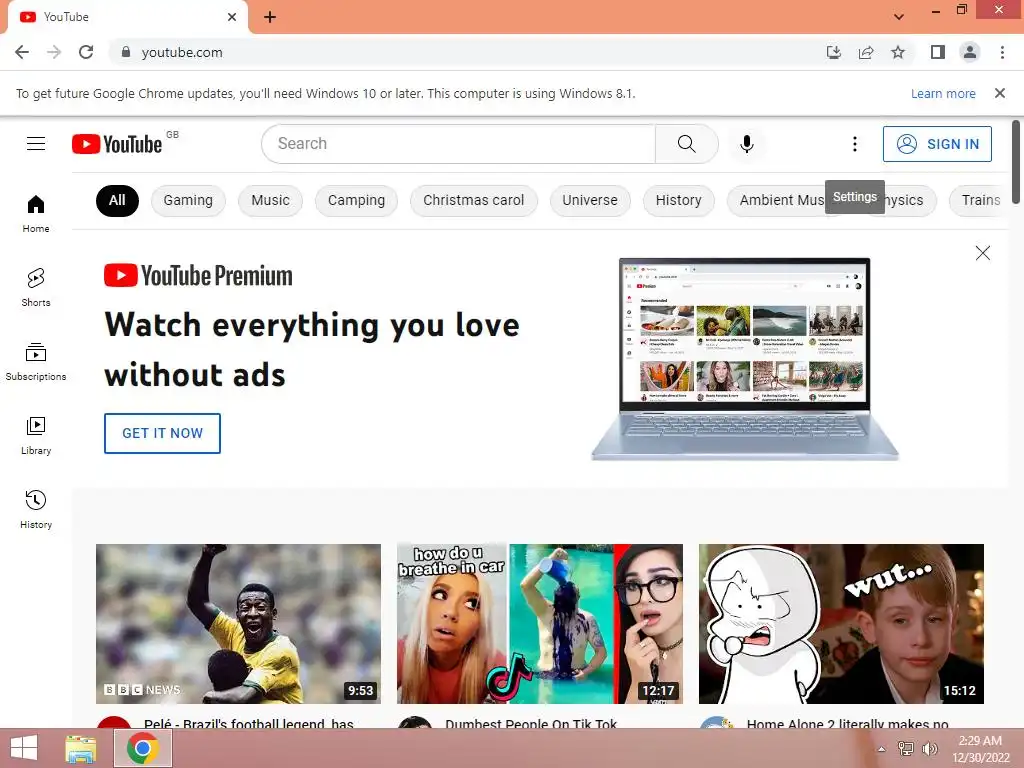1024x768 pixels.
Task: Select the Camping filter chip
Action: click(357, 200)
